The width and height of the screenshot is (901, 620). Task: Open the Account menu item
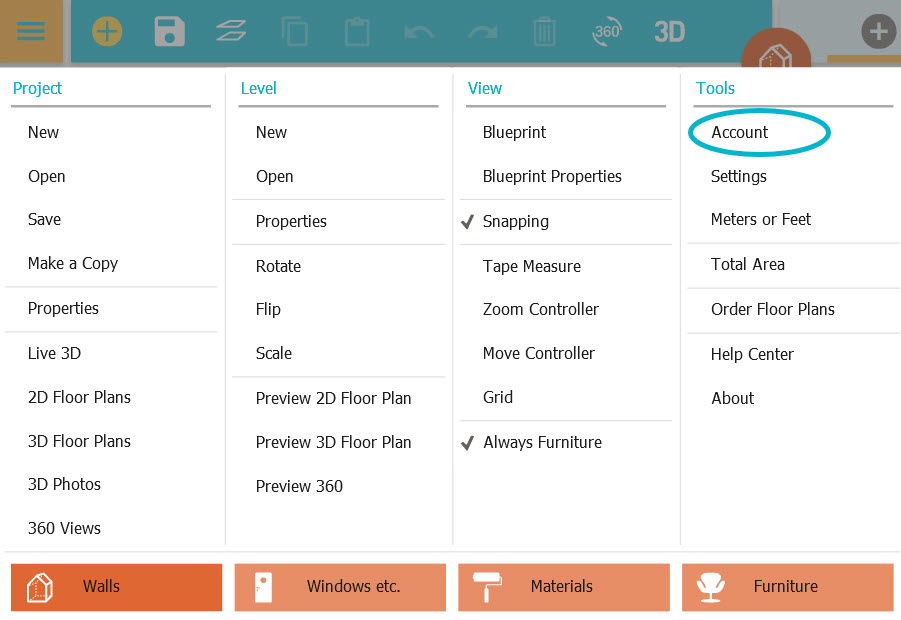click(x=739, y=132)
